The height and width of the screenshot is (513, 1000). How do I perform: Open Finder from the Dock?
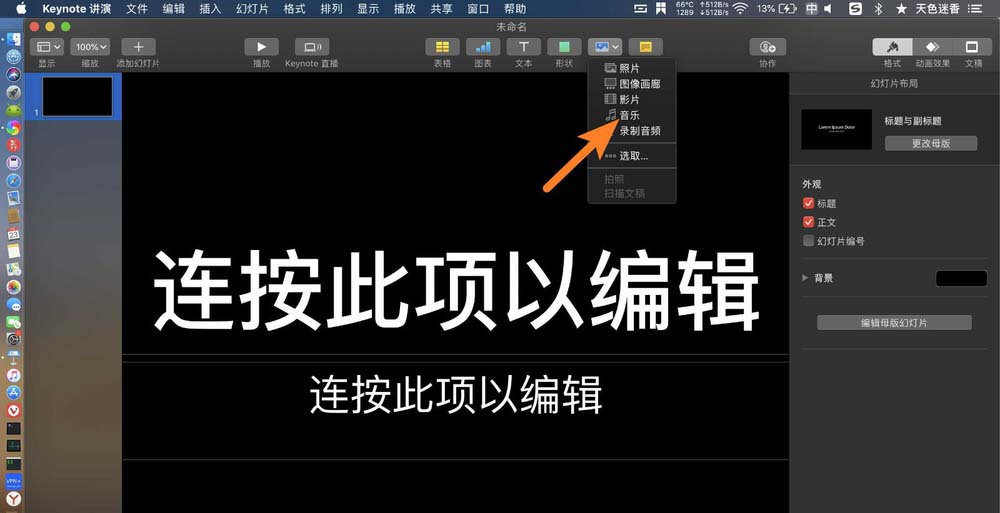pos(13,39)
